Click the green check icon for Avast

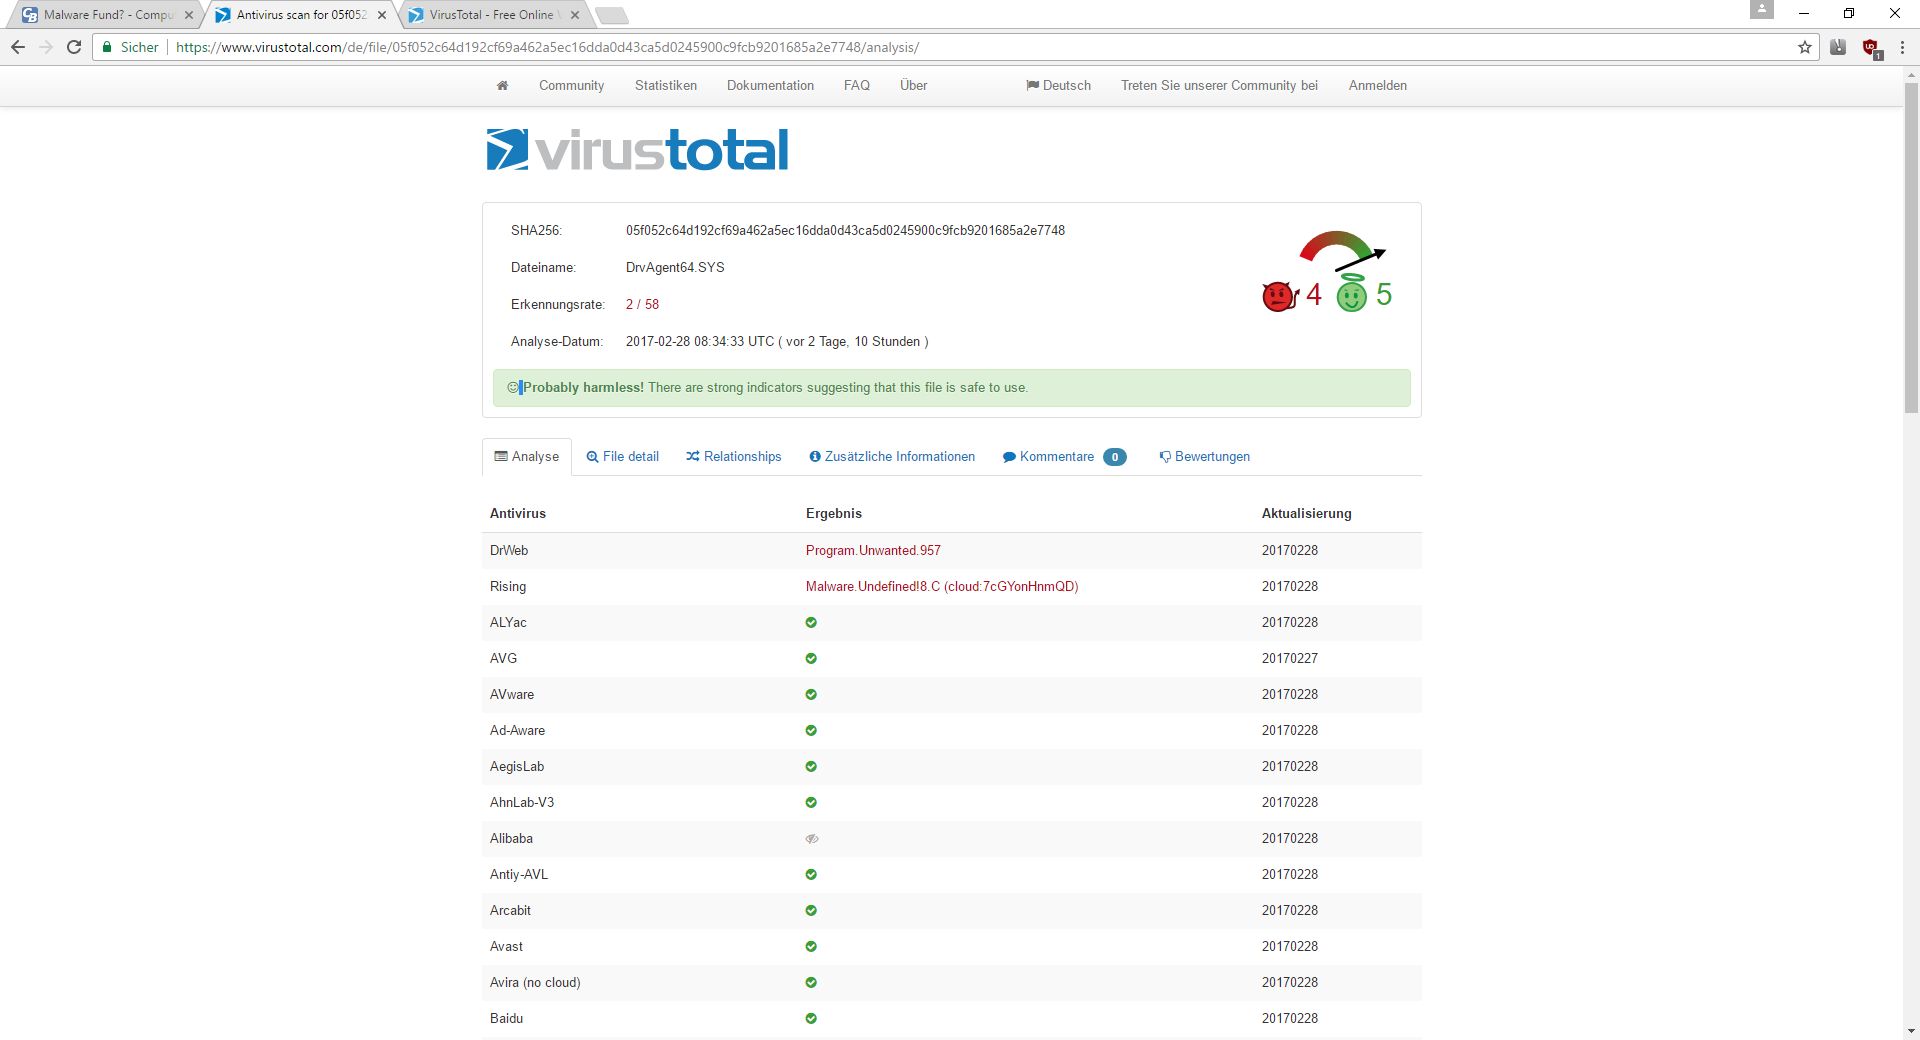[x=811, y=946]
